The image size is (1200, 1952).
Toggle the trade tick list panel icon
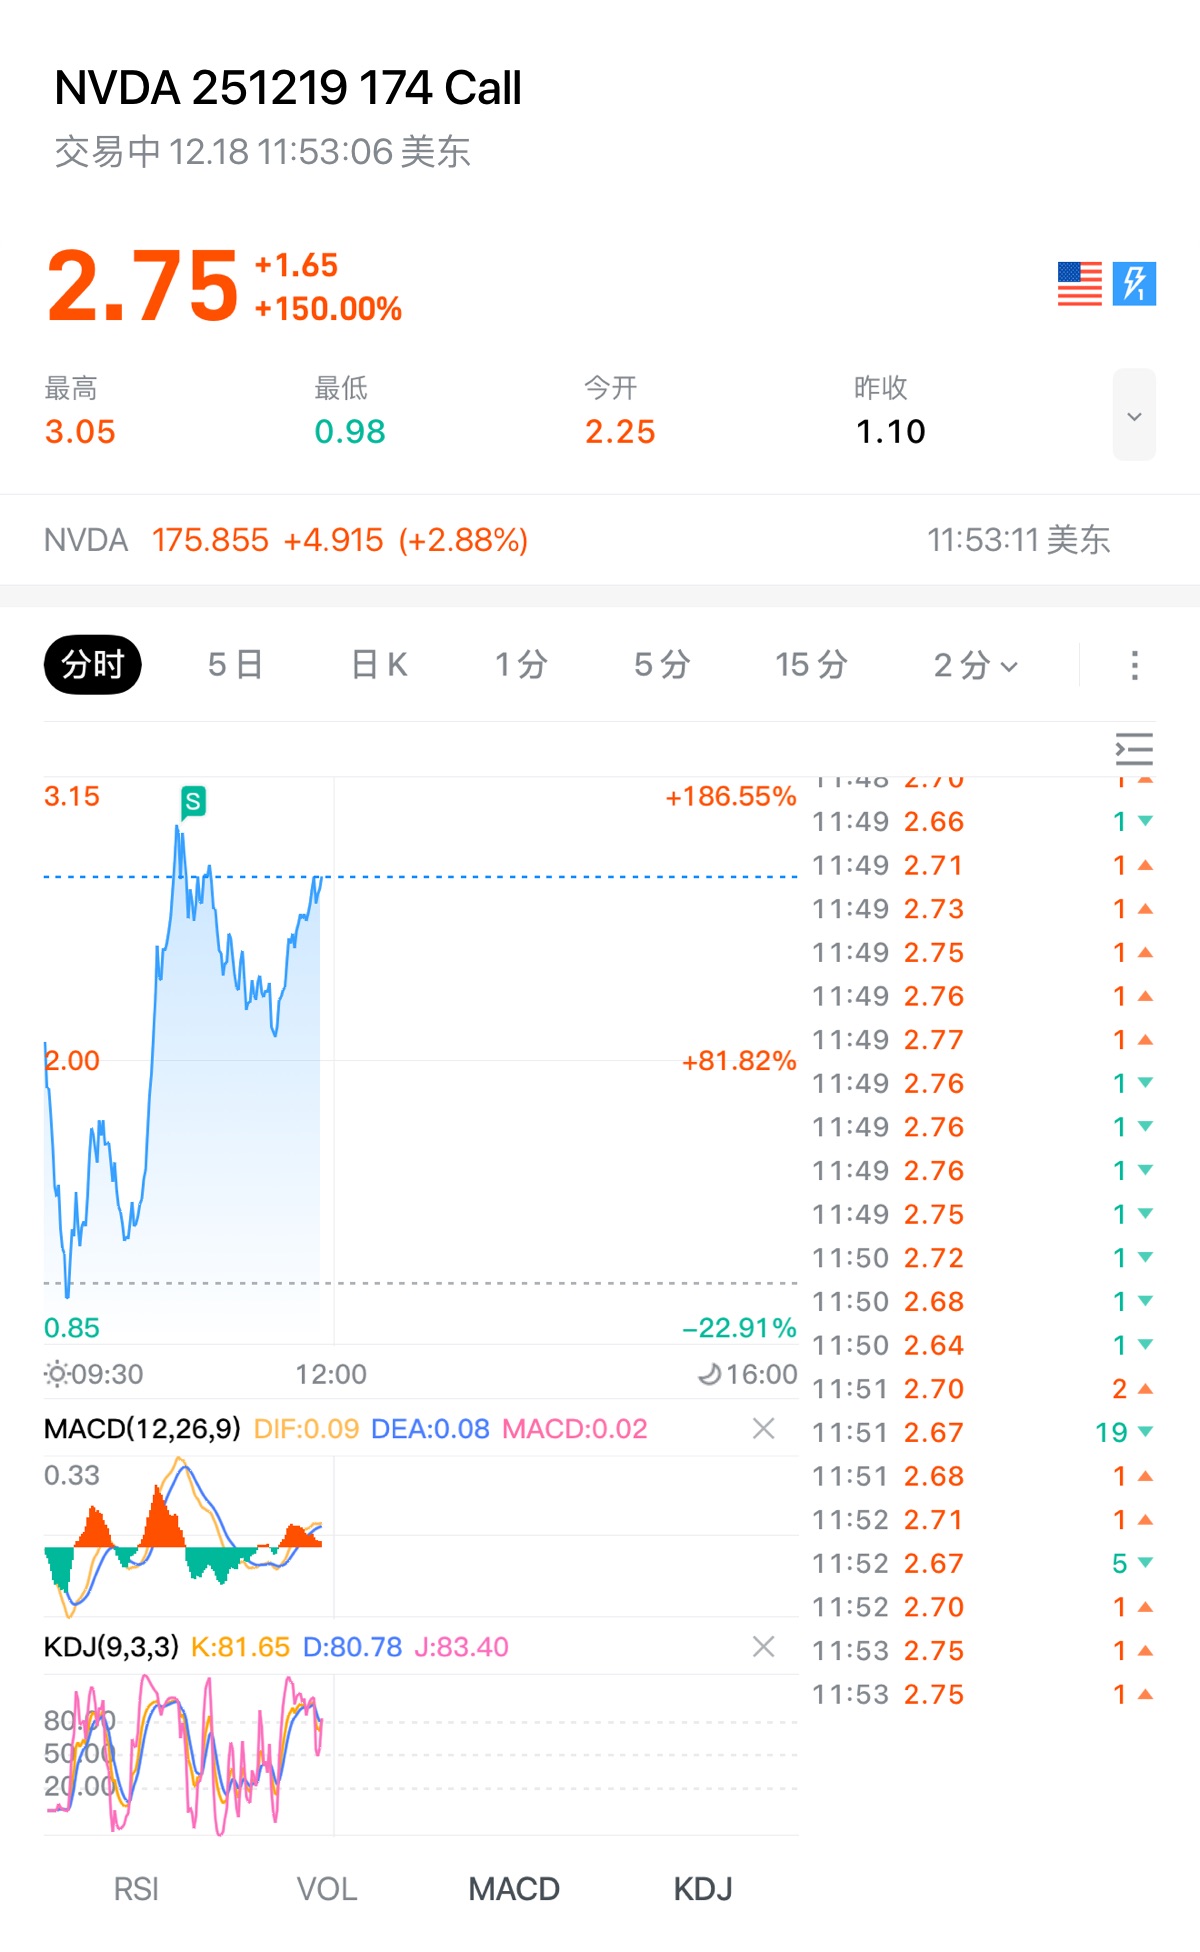(1134, 749)
